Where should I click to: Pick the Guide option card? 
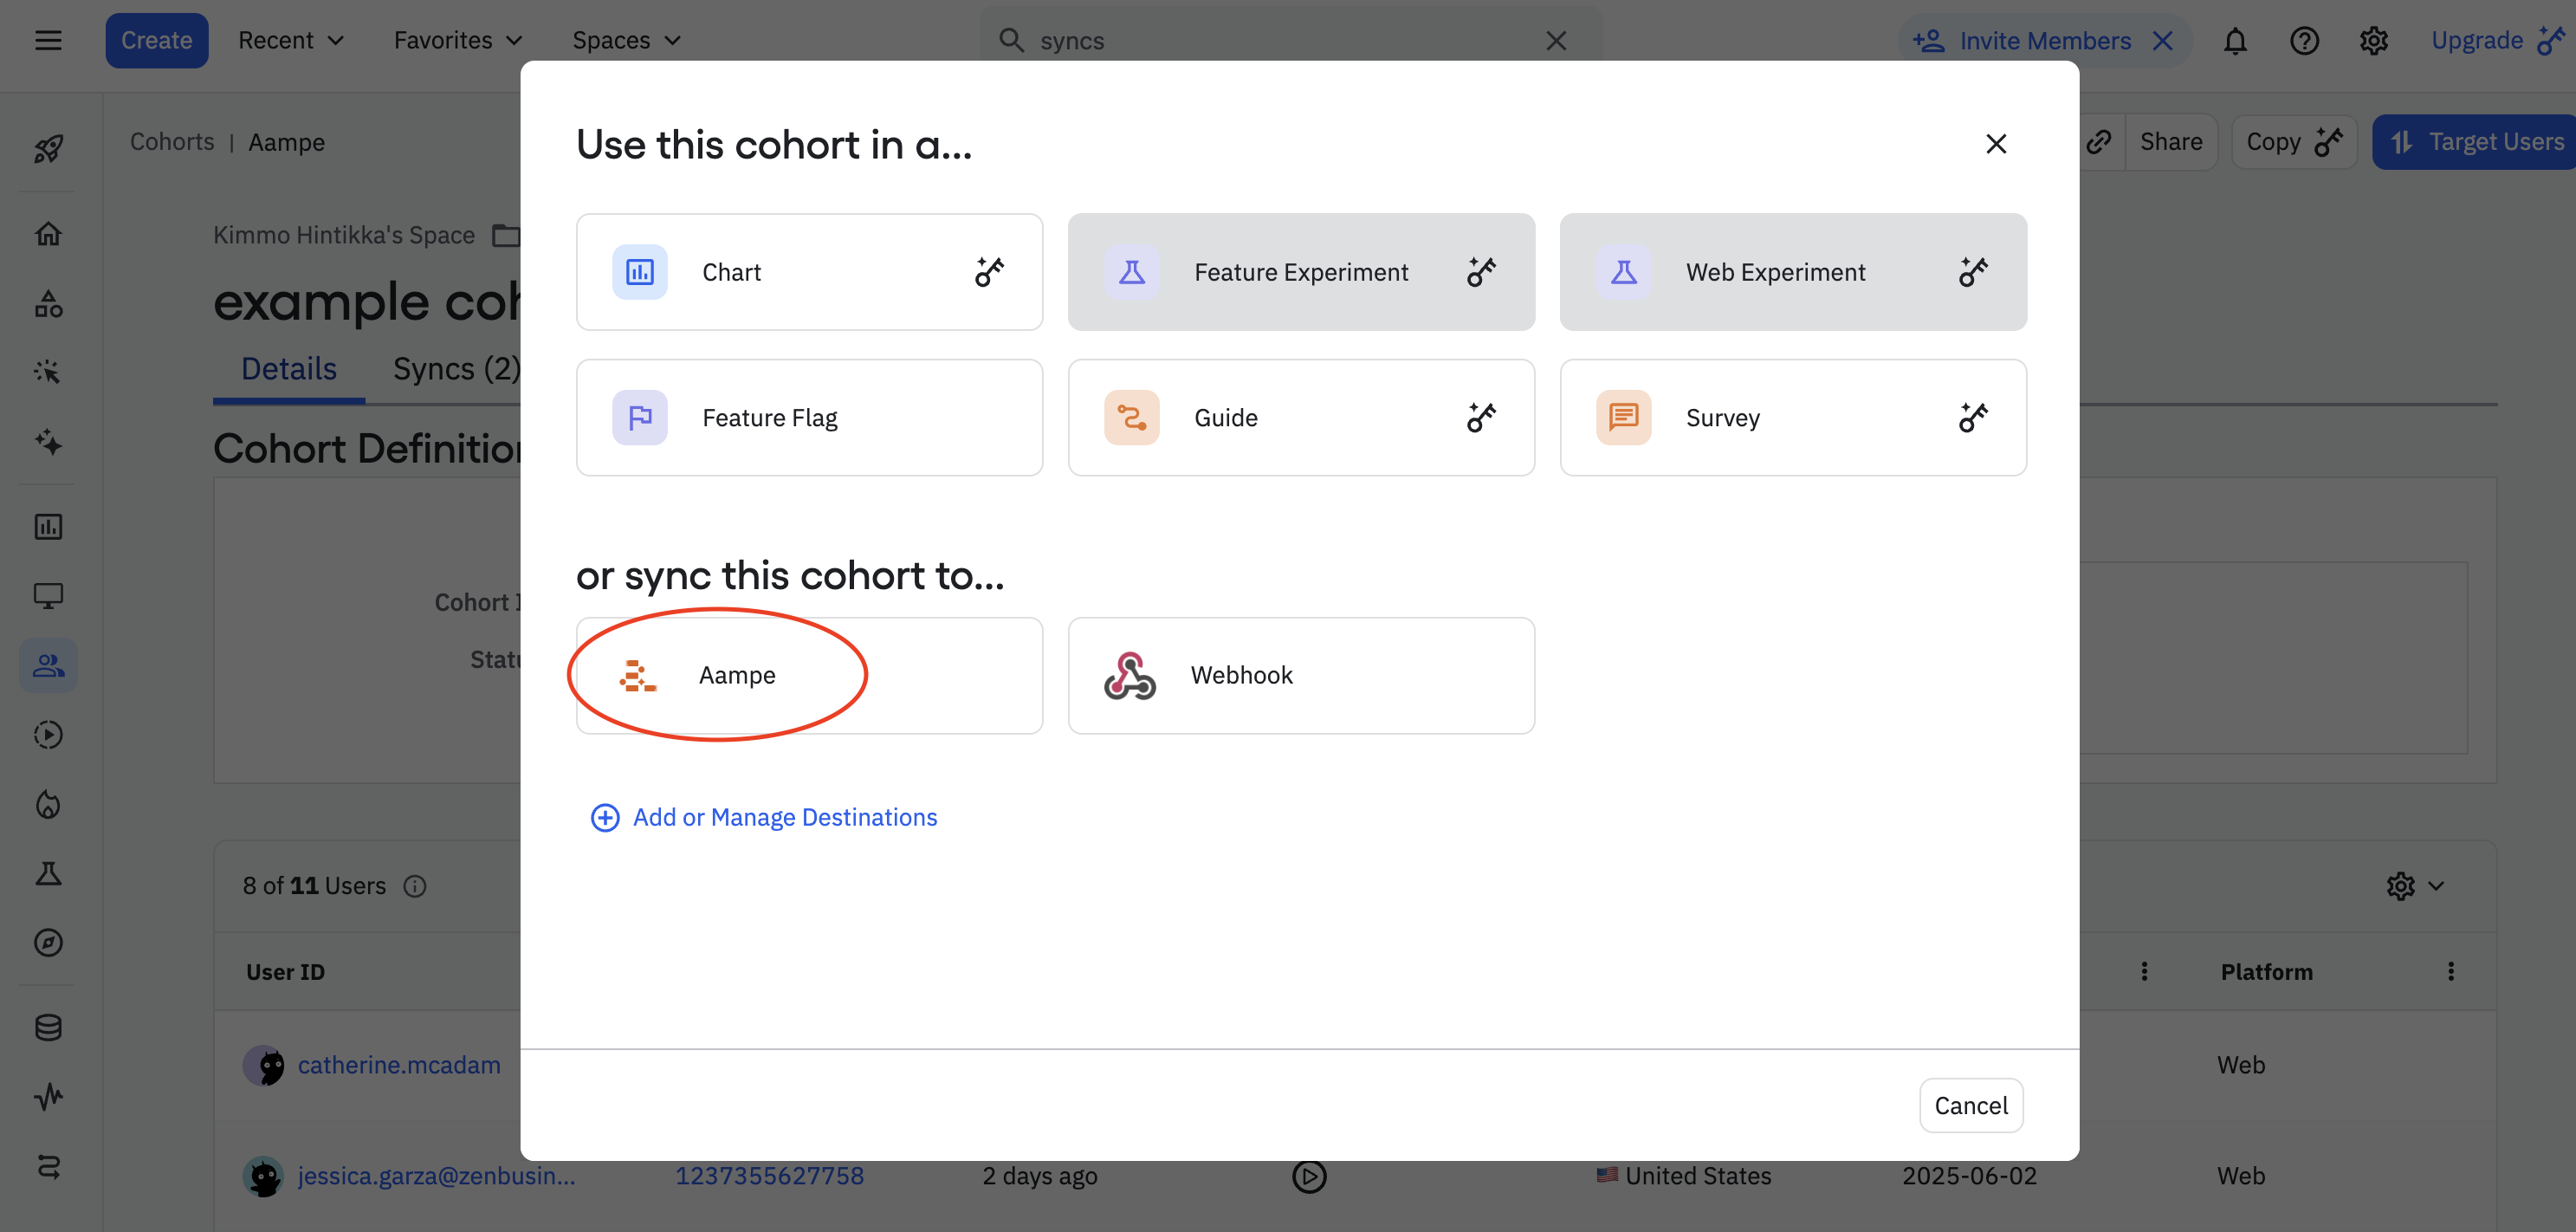1300,417
